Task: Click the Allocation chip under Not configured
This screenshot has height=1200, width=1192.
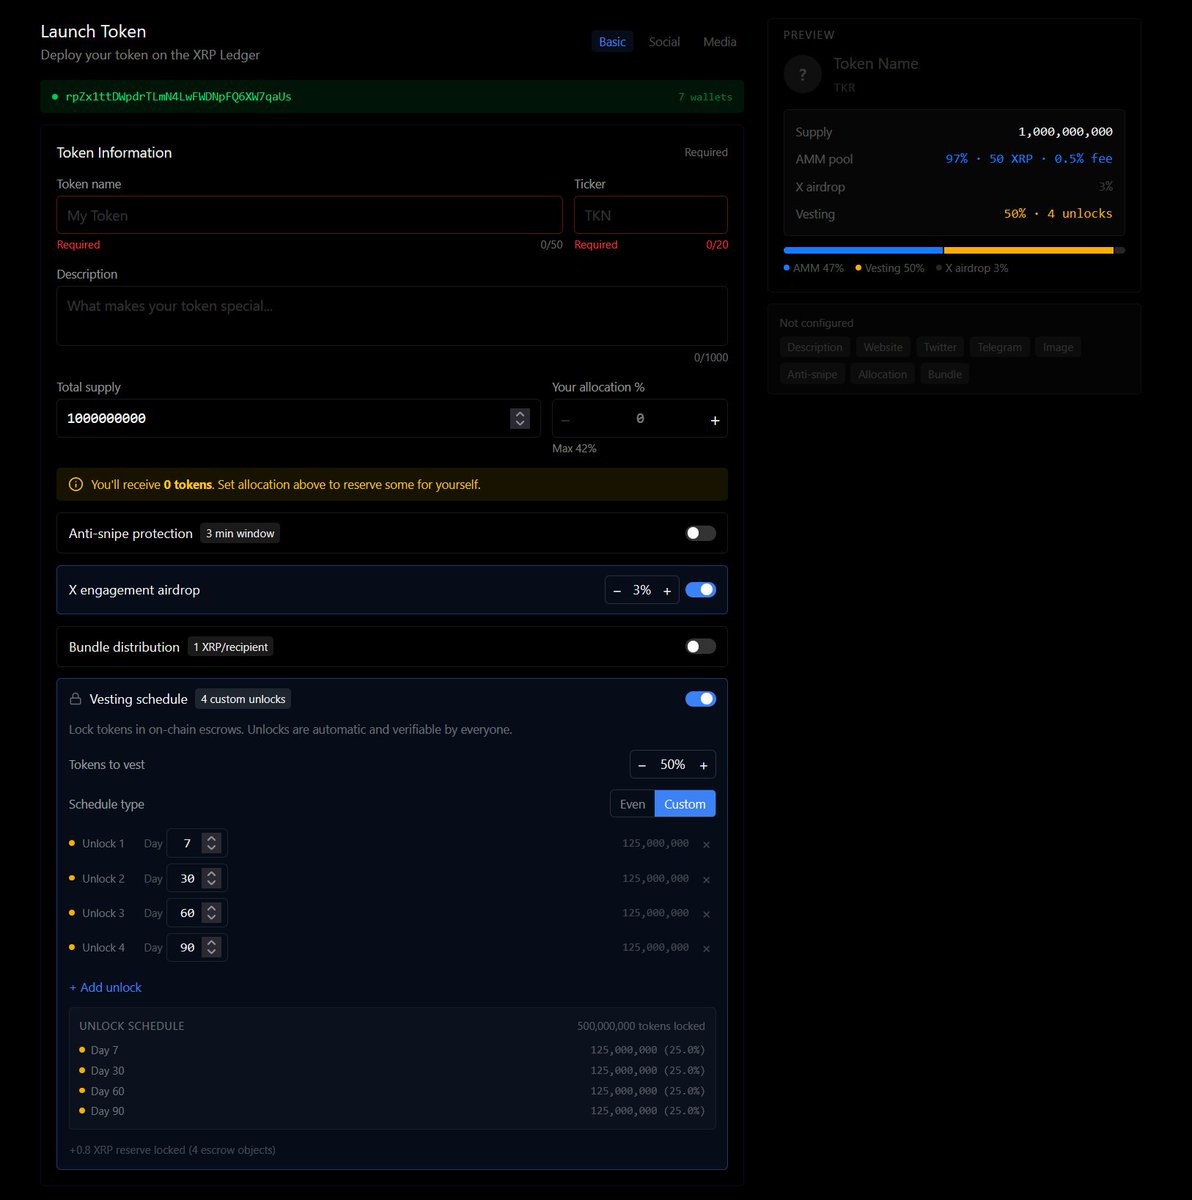Action: [x=882, y=374]
